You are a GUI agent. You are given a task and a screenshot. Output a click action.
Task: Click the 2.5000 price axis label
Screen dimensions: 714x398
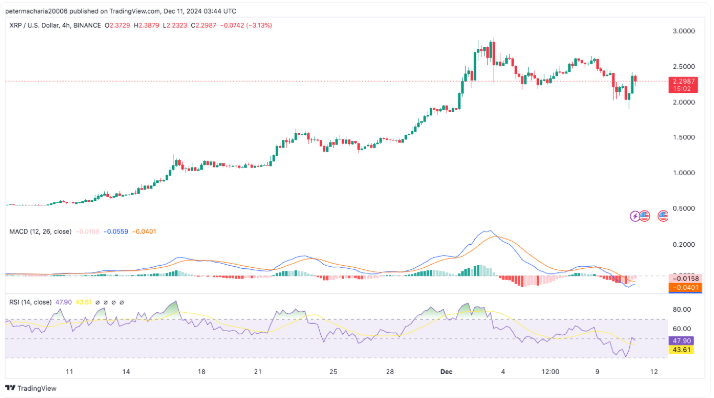(x=684, y=66)
